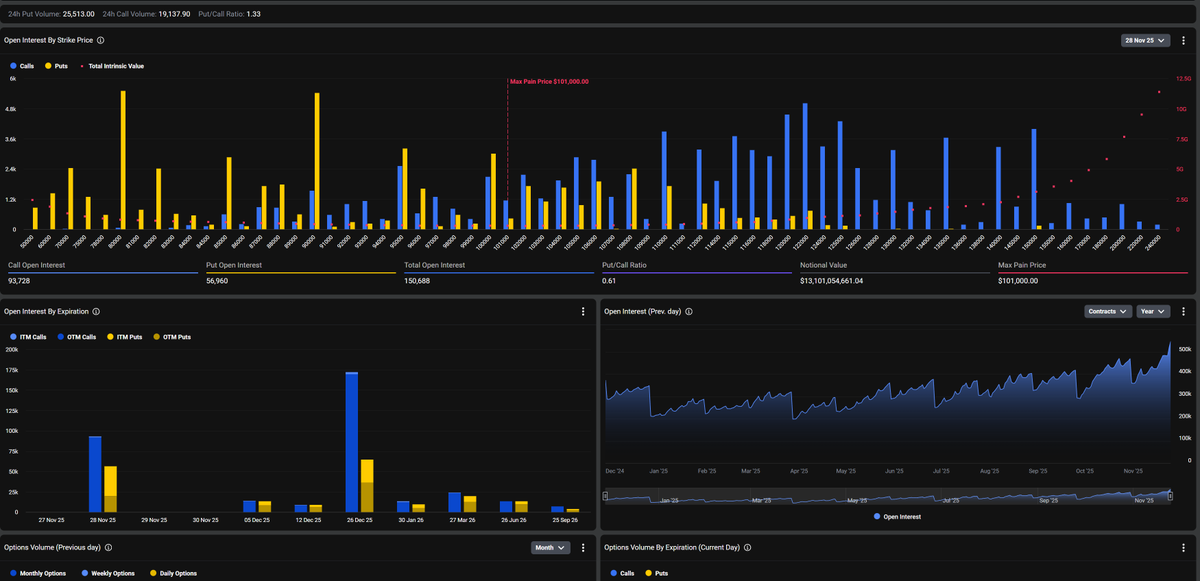Screen dimensions: 1200x581
Task: Open three-dot menu of Open Interest By Expiration
Action: [x=583, y=311]
